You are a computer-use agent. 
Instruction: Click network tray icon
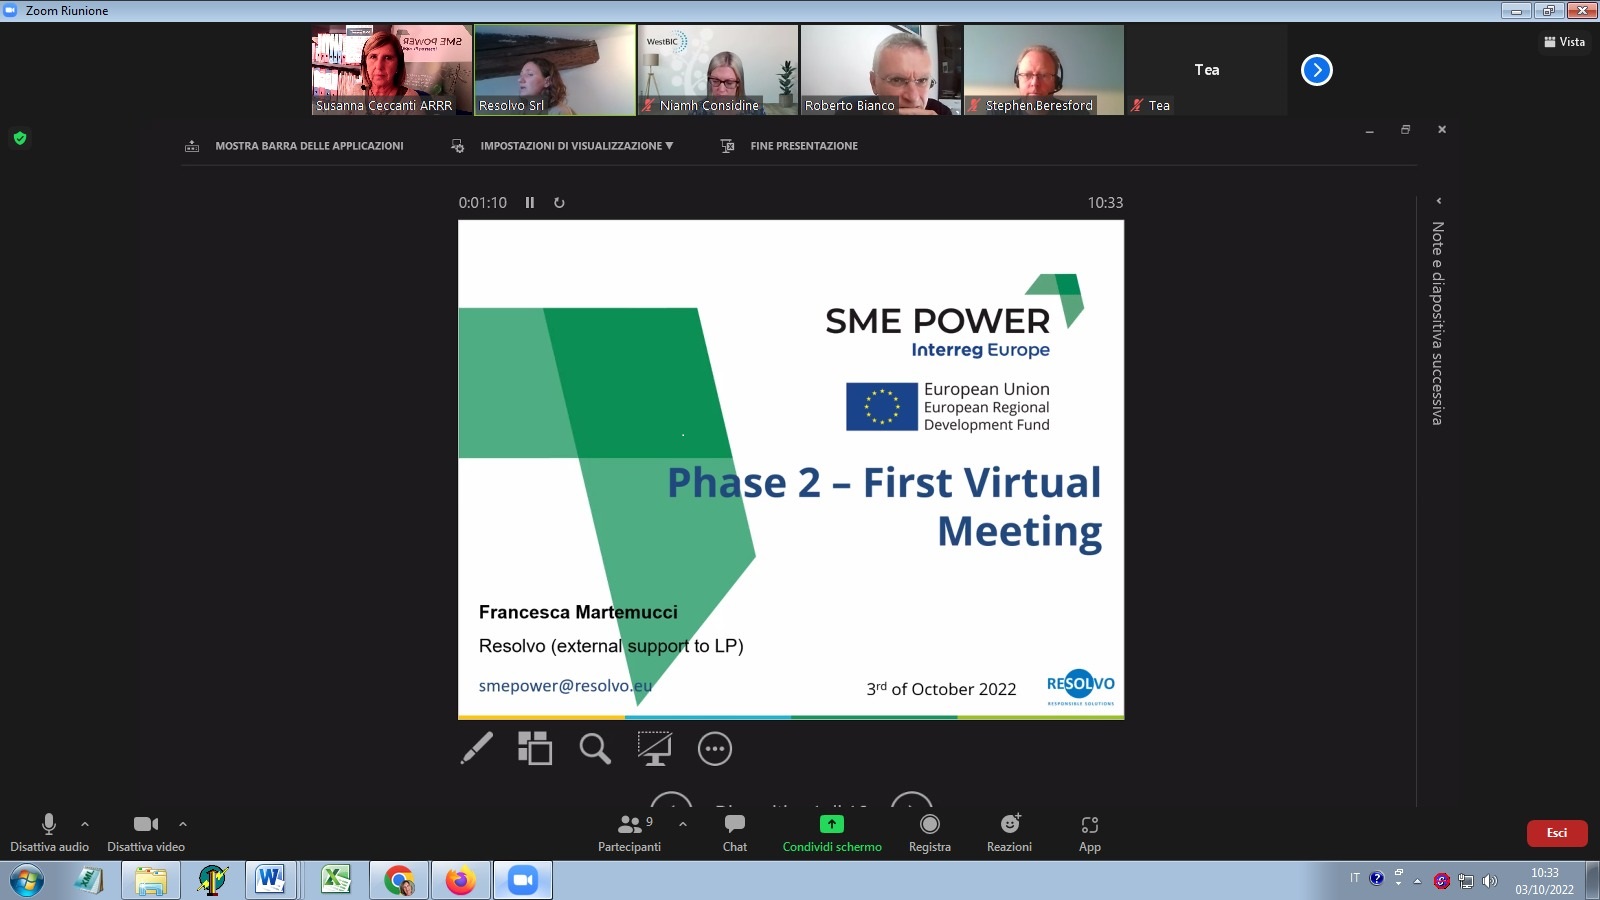coord(1466,881)
